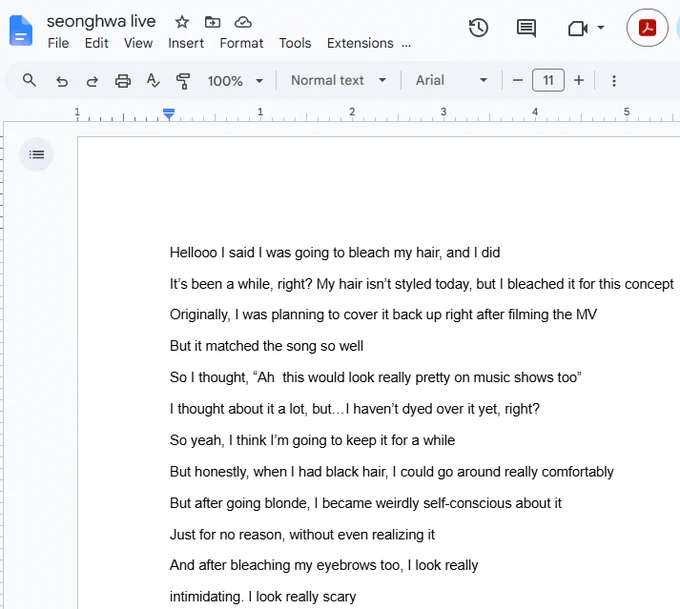Show hidden menus via ellipsis
Image resolution: width=680 pixels, height=609 pixels.
point(406,44)
